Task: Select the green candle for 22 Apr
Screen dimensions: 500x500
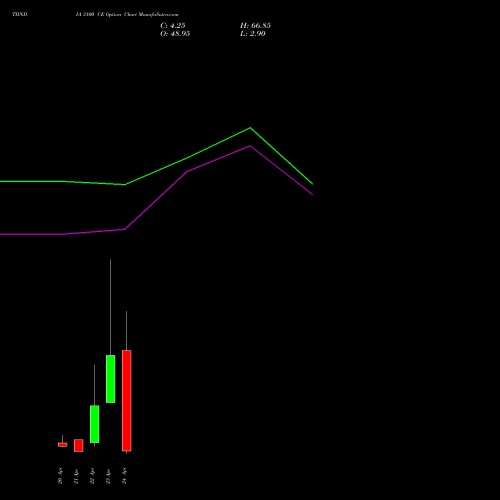Action: pyautogui.click(x=94, y=424)
